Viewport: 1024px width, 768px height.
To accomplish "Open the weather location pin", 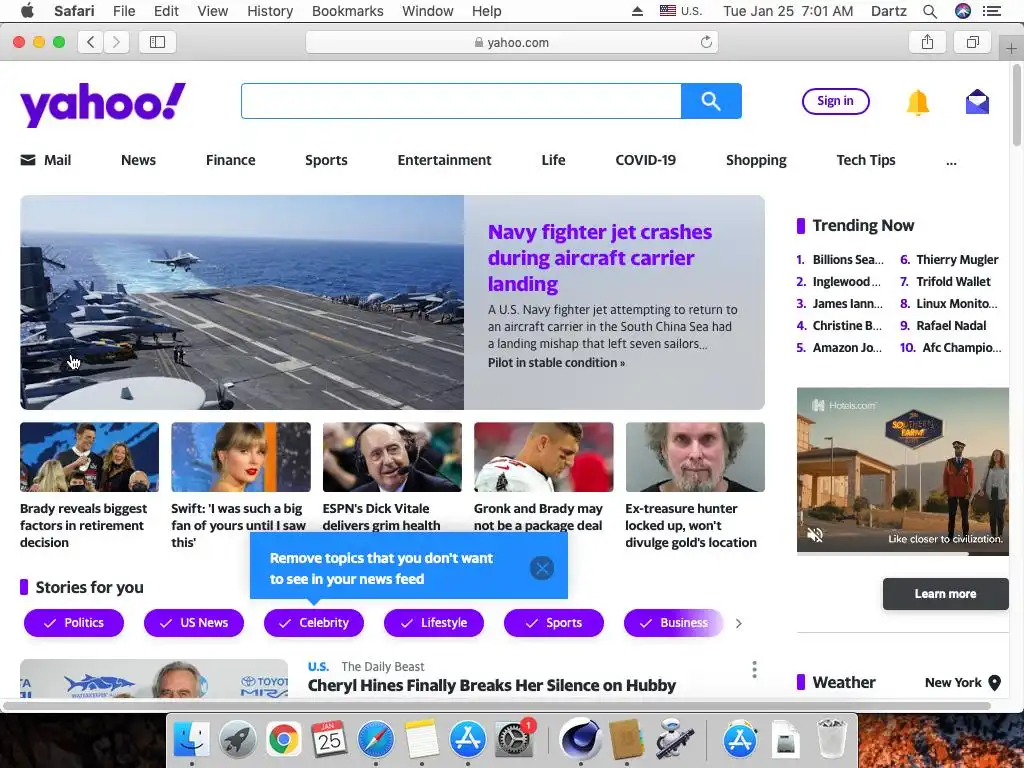I will 995,682.
